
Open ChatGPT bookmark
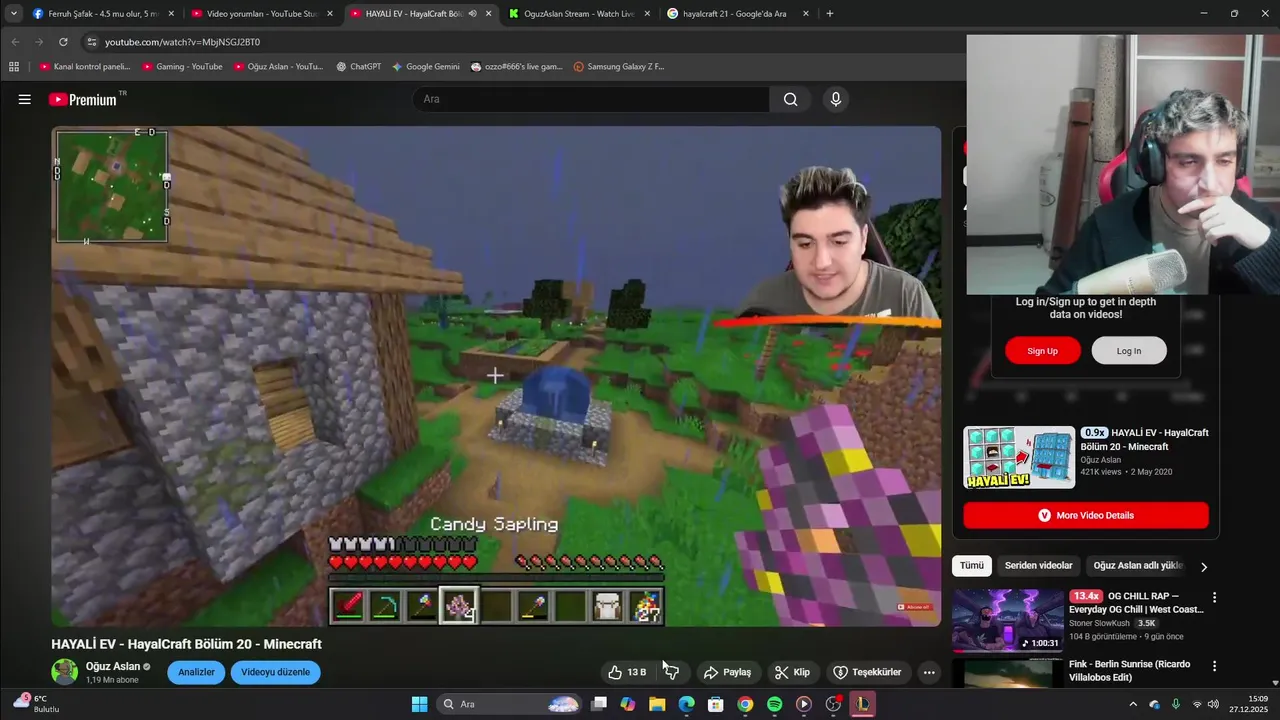[358, 67]
